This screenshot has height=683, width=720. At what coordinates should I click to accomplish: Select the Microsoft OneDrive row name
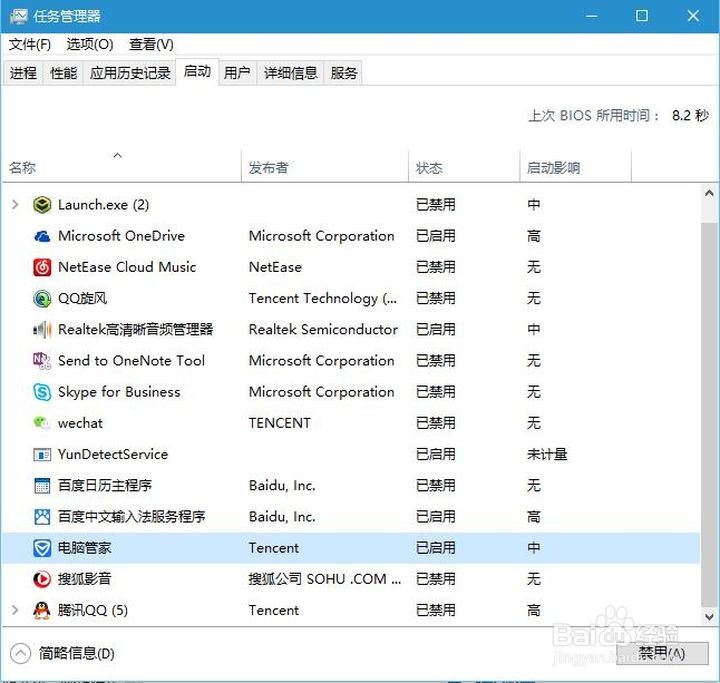pyautogui.click(x=121, y=236)
